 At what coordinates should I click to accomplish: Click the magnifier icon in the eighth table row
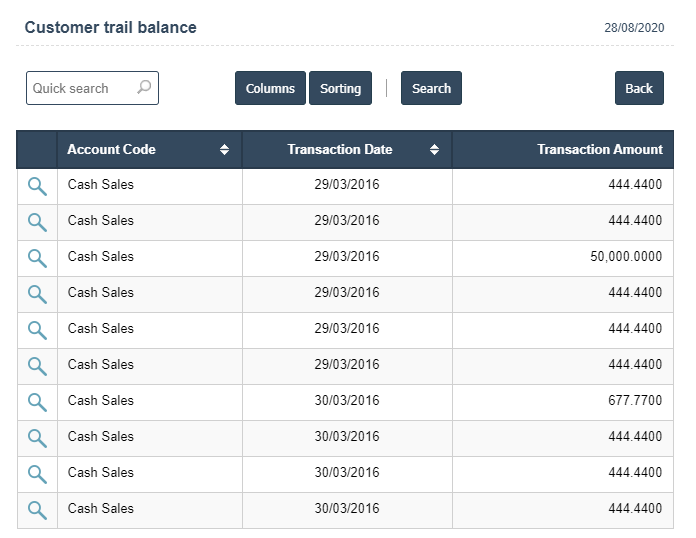coord(37,438)
